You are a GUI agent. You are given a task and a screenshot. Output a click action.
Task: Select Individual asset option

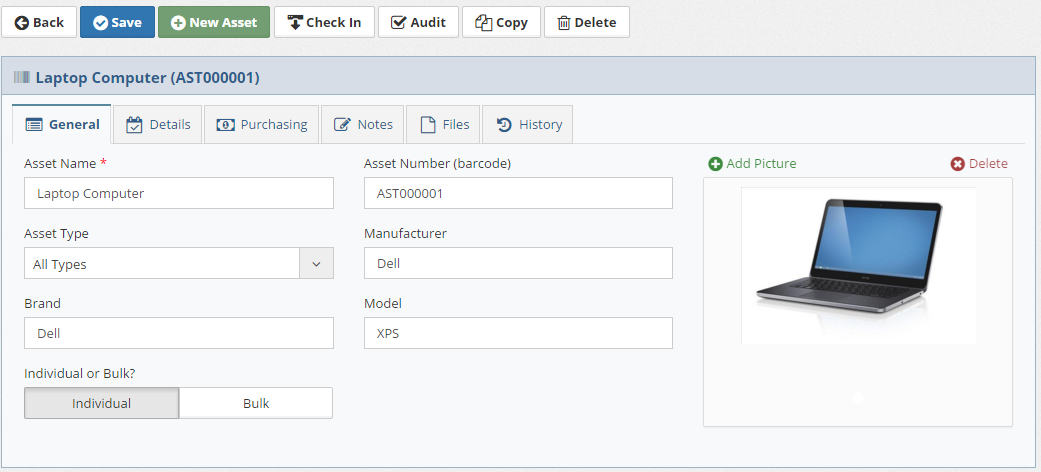click(102, 403)
